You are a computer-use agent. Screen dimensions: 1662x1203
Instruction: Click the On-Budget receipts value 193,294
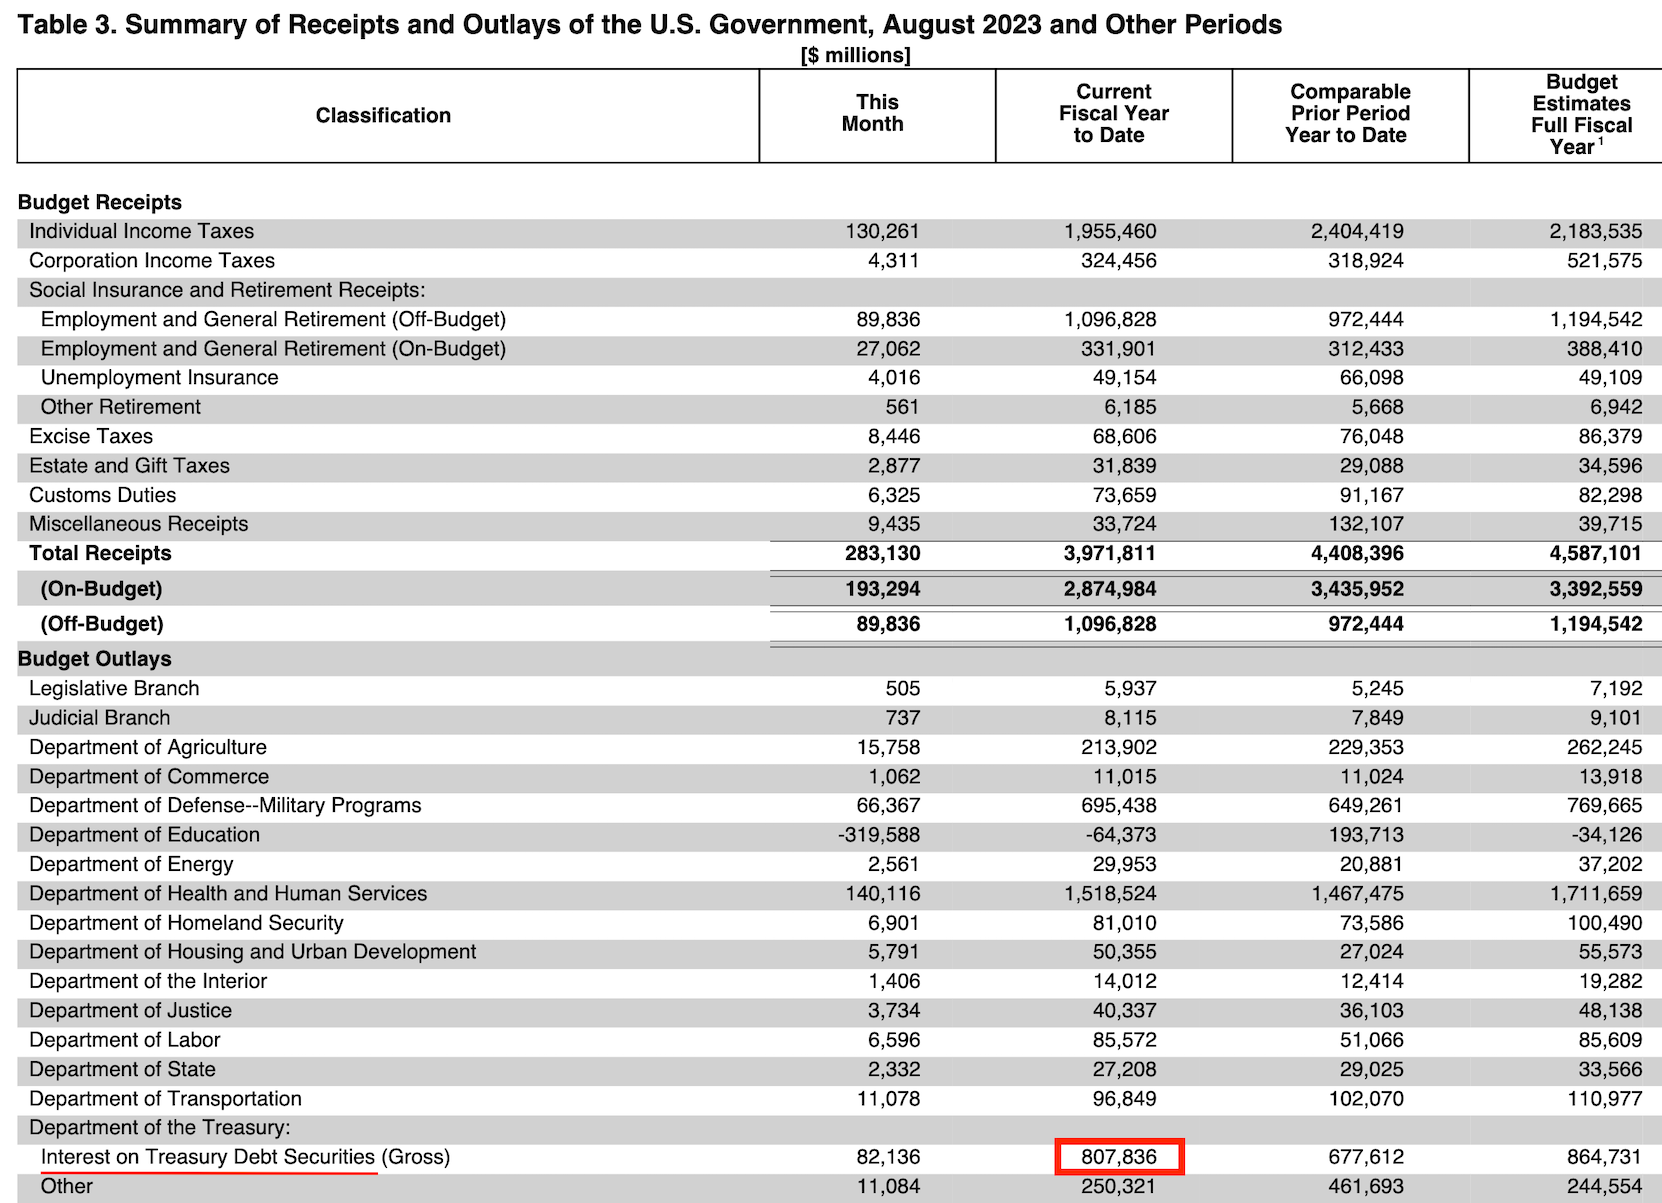pos(883,588)
